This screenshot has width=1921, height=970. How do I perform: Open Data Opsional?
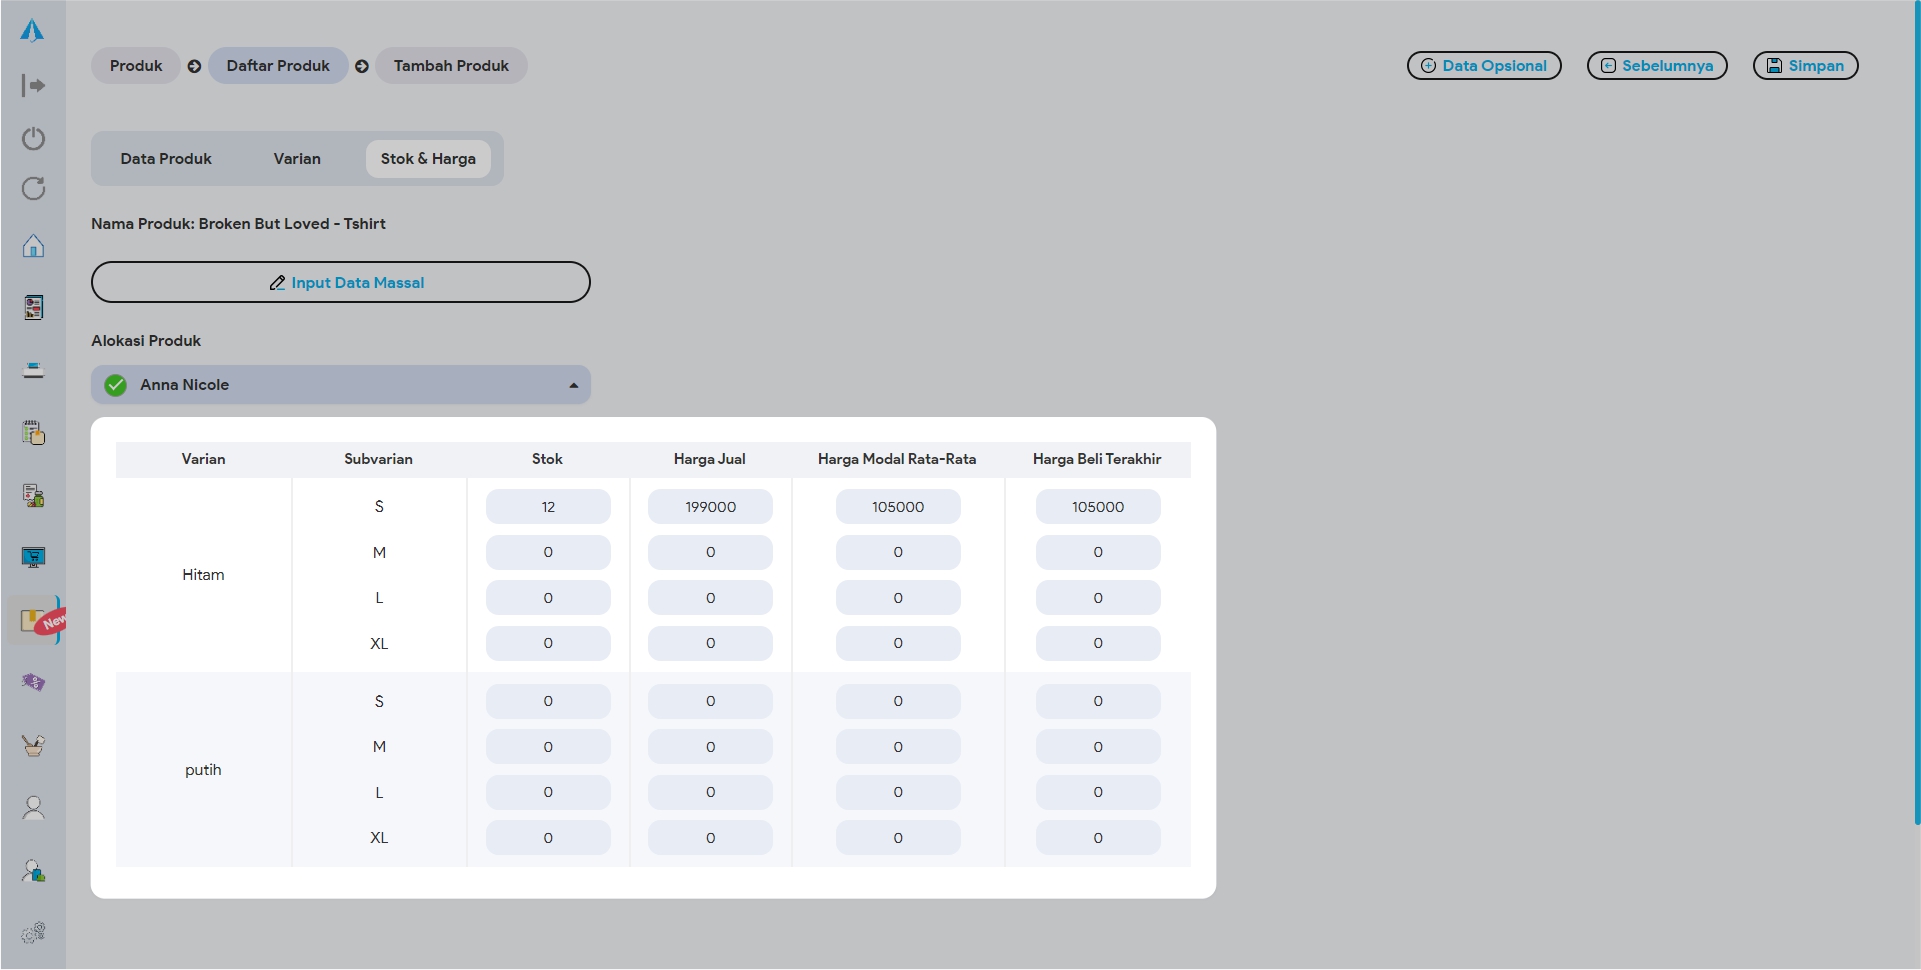(x=1483, y=66)
